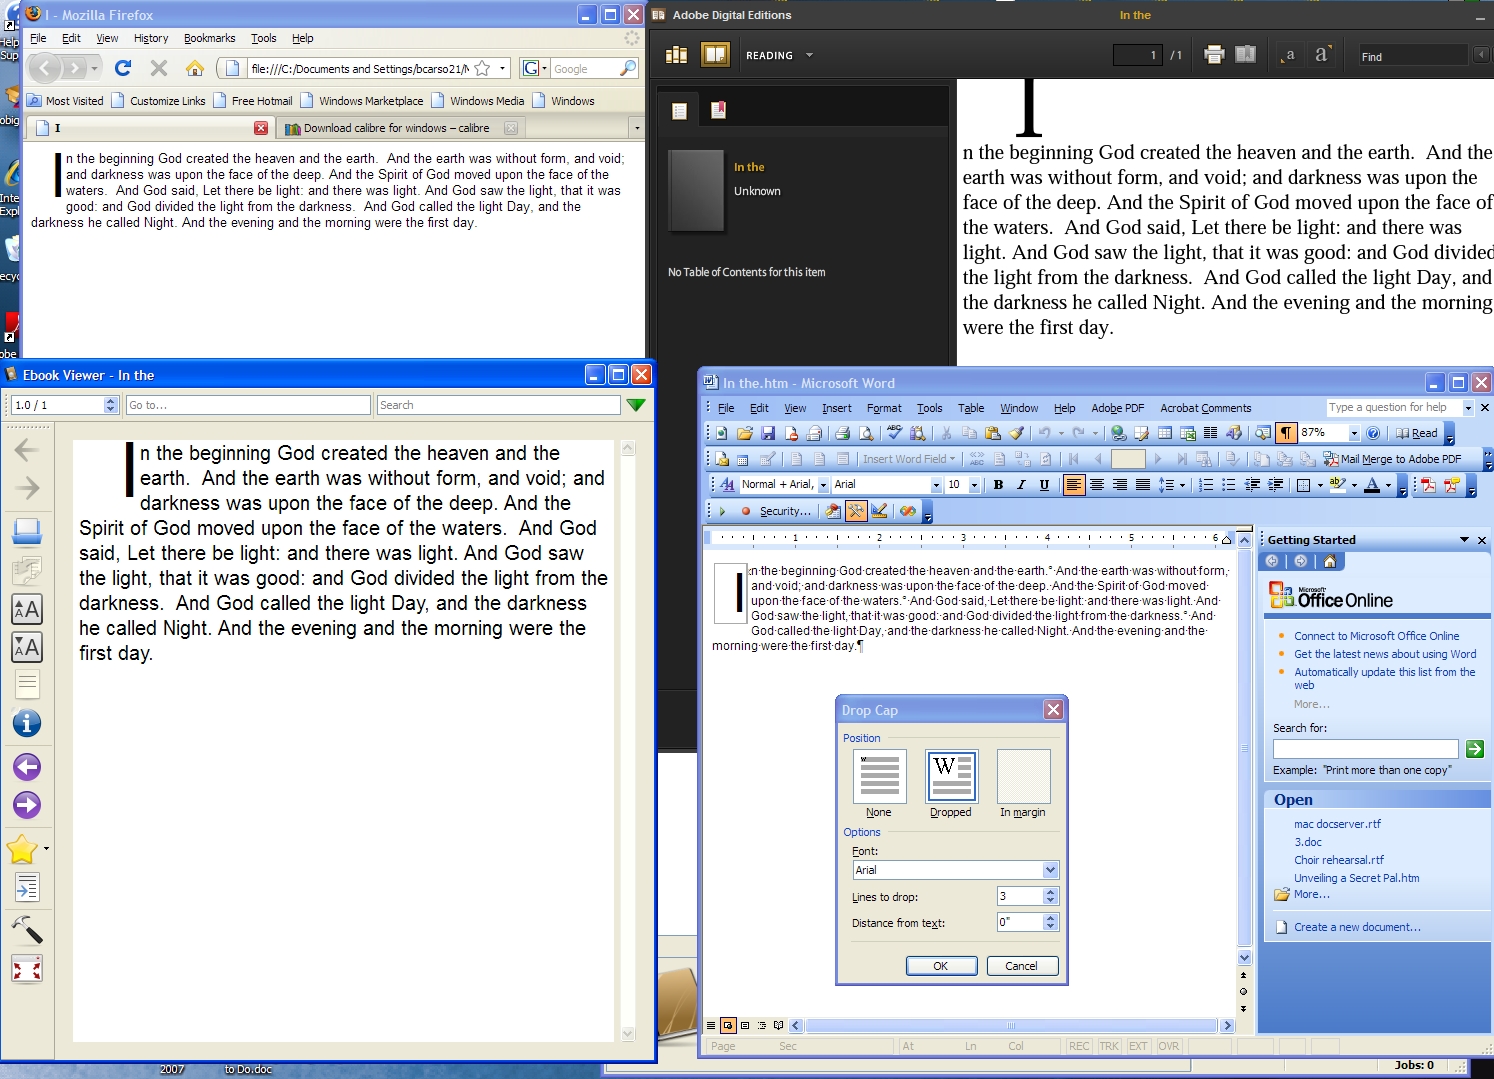Print the book from Adobe Digital Editions
1494x1079 pixels.
coord(1214,55)
